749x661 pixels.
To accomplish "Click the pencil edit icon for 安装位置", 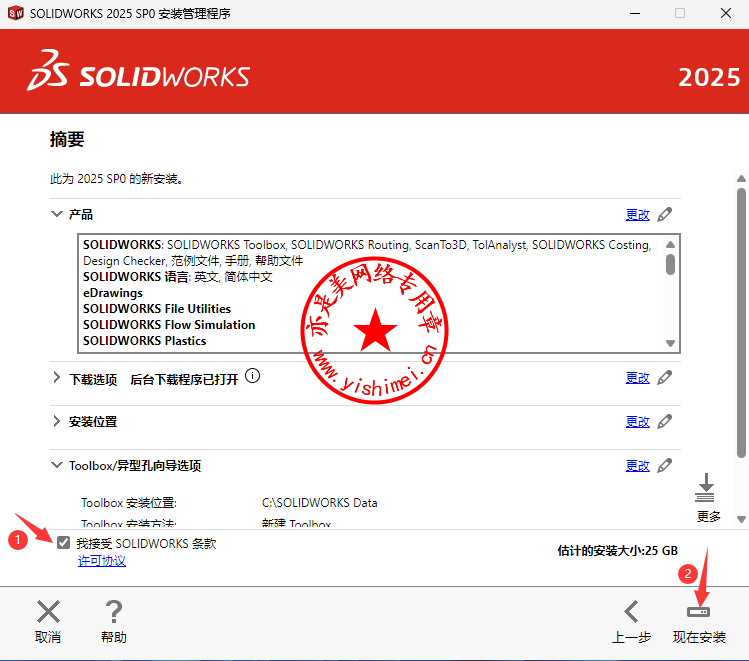I will 664,422.
